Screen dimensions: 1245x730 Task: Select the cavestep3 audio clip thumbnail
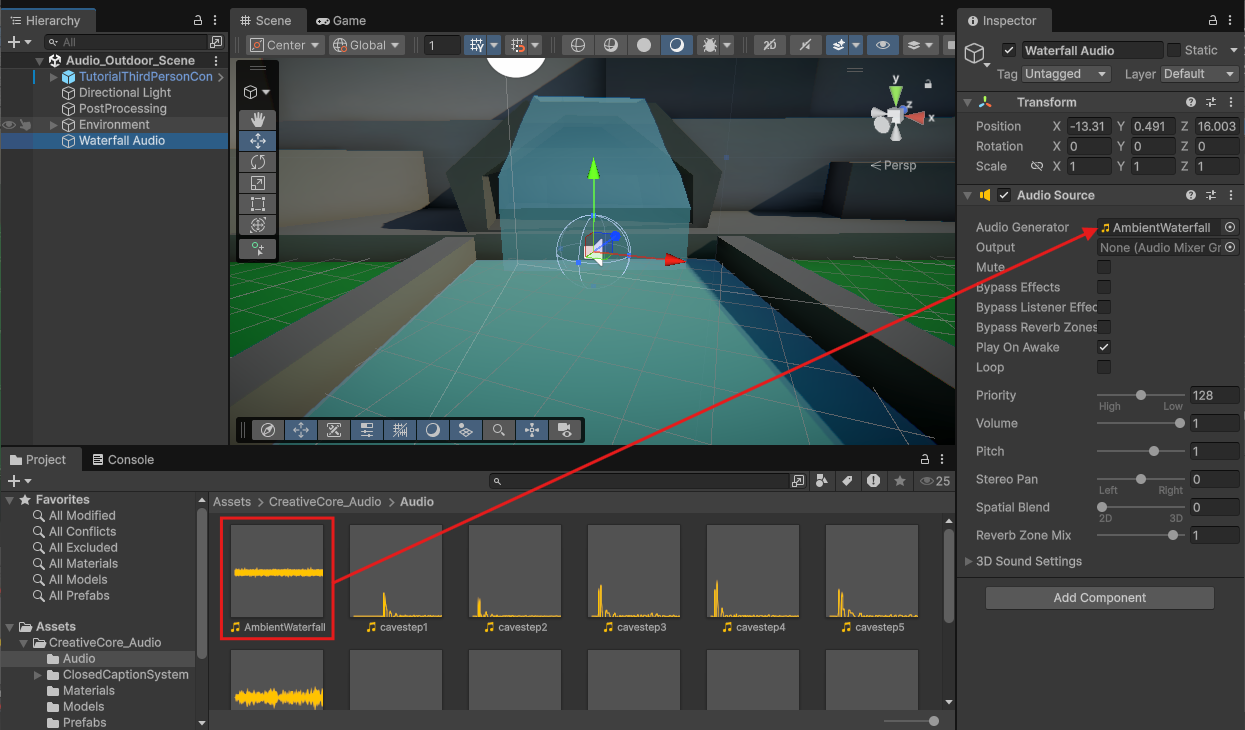[634, 572]
